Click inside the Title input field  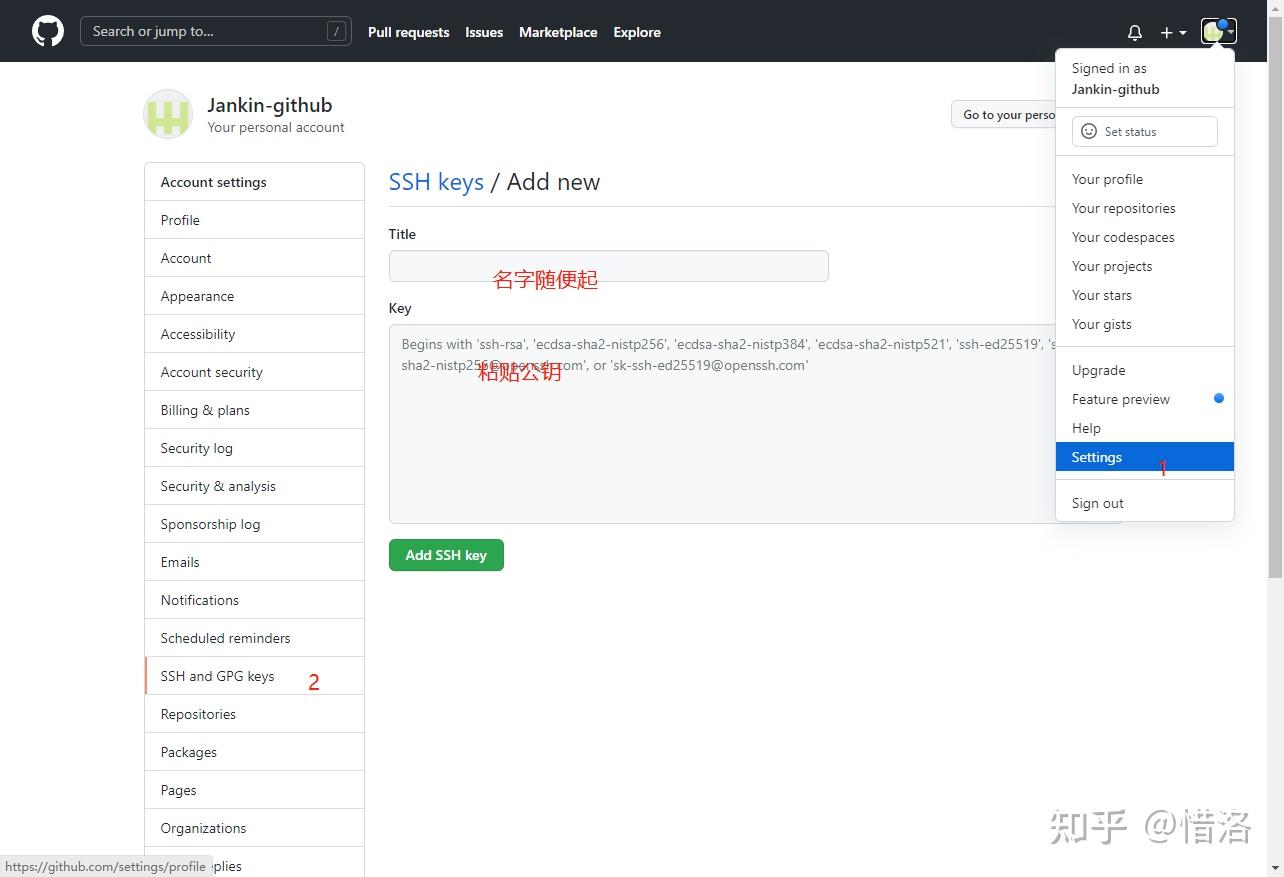pos(608,265)
